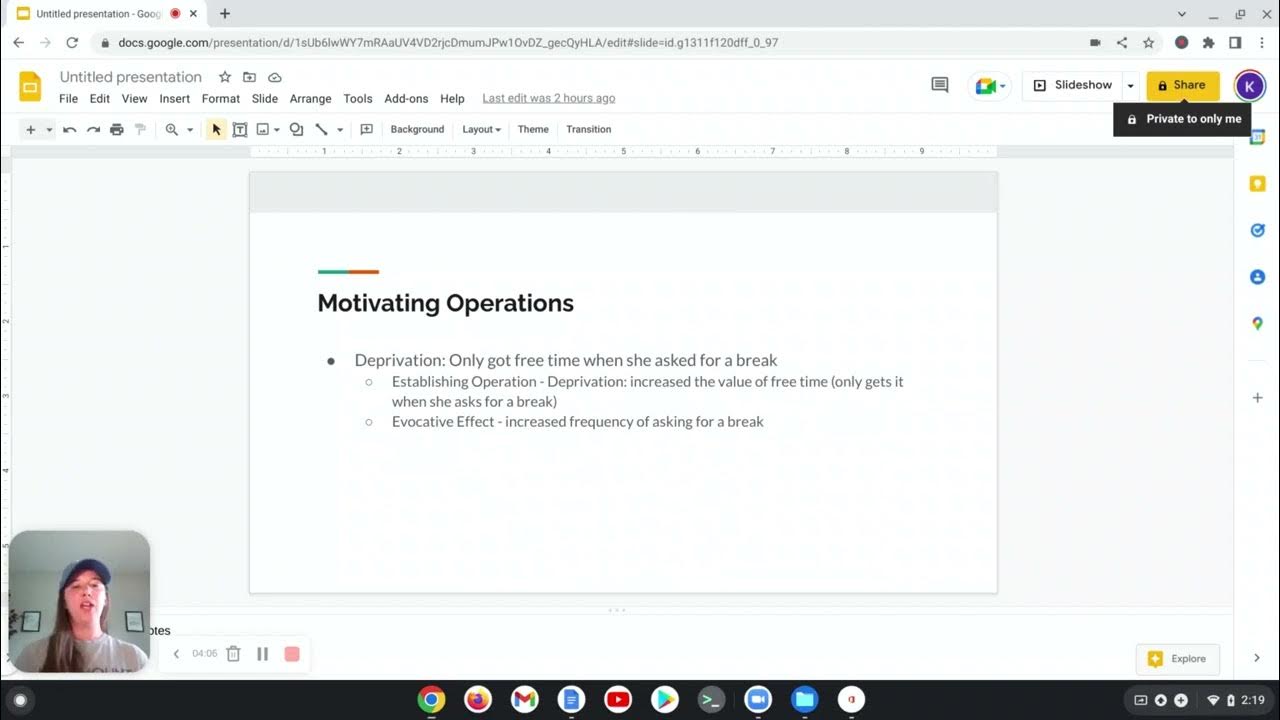Open Files app from the shelf
Viewport: 1280px width, 720px height.
tap(805, 700)
